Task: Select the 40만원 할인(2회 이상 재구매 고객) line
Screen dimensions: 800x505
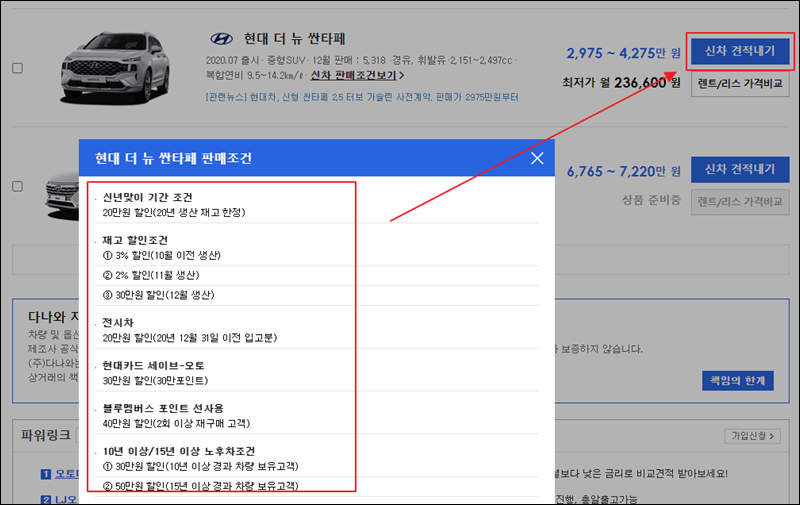Action: [x=177, y=423]
